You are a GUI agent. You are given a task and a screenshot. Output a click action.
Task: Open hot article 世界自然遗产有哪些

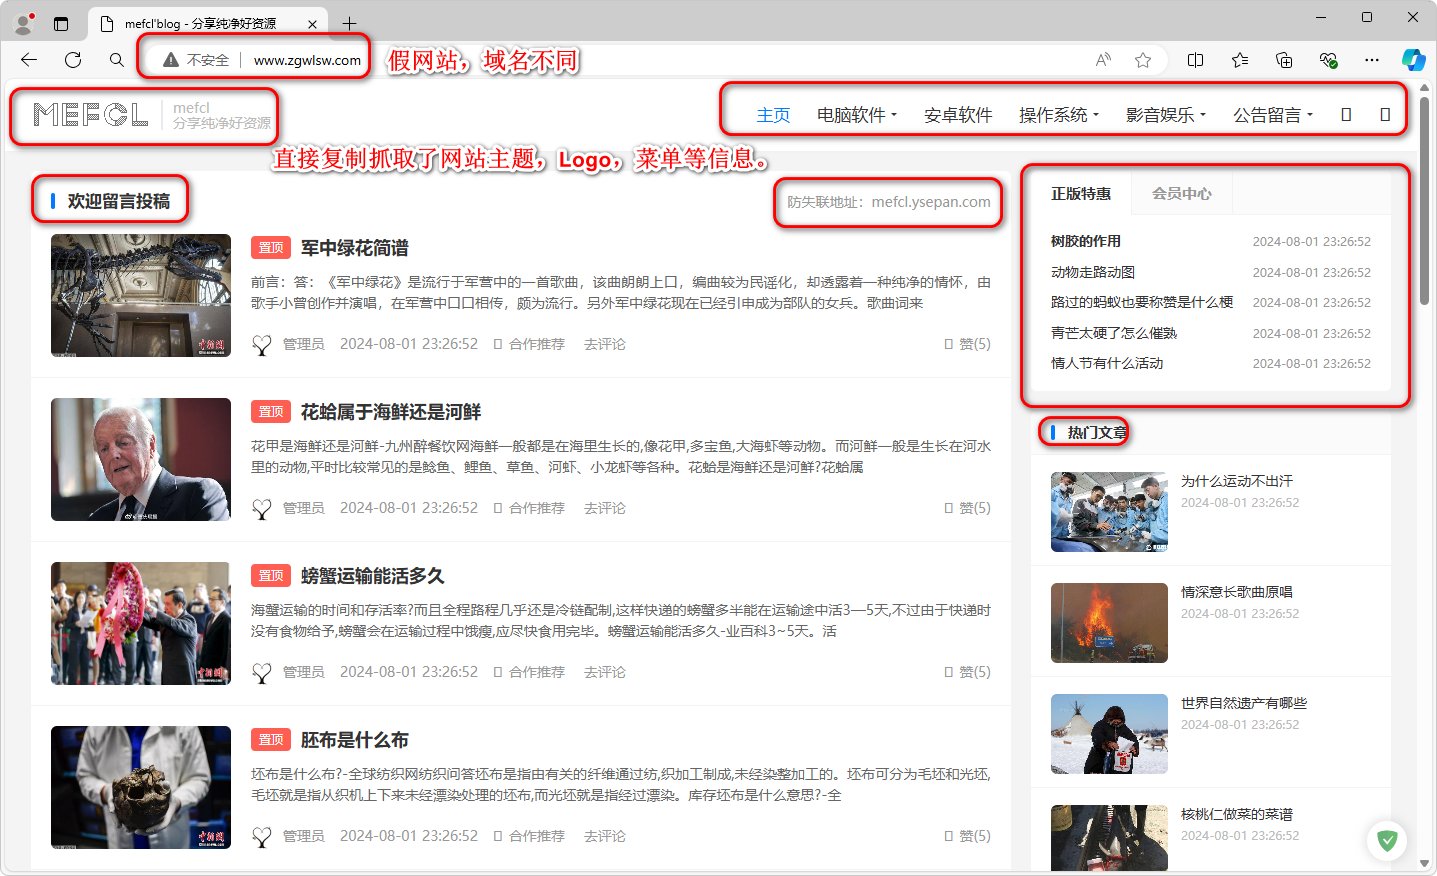pos(1244,703)
